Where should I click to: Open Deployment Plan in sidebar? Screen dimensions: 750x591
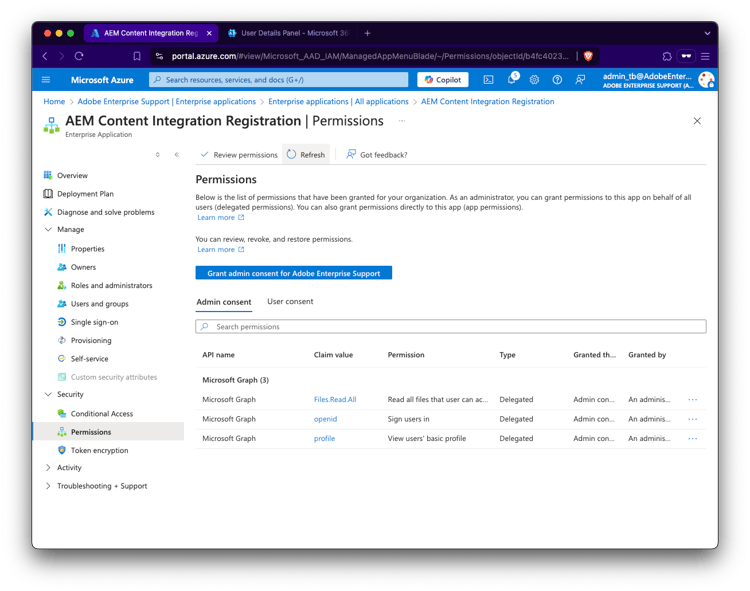tap(85, 194)
